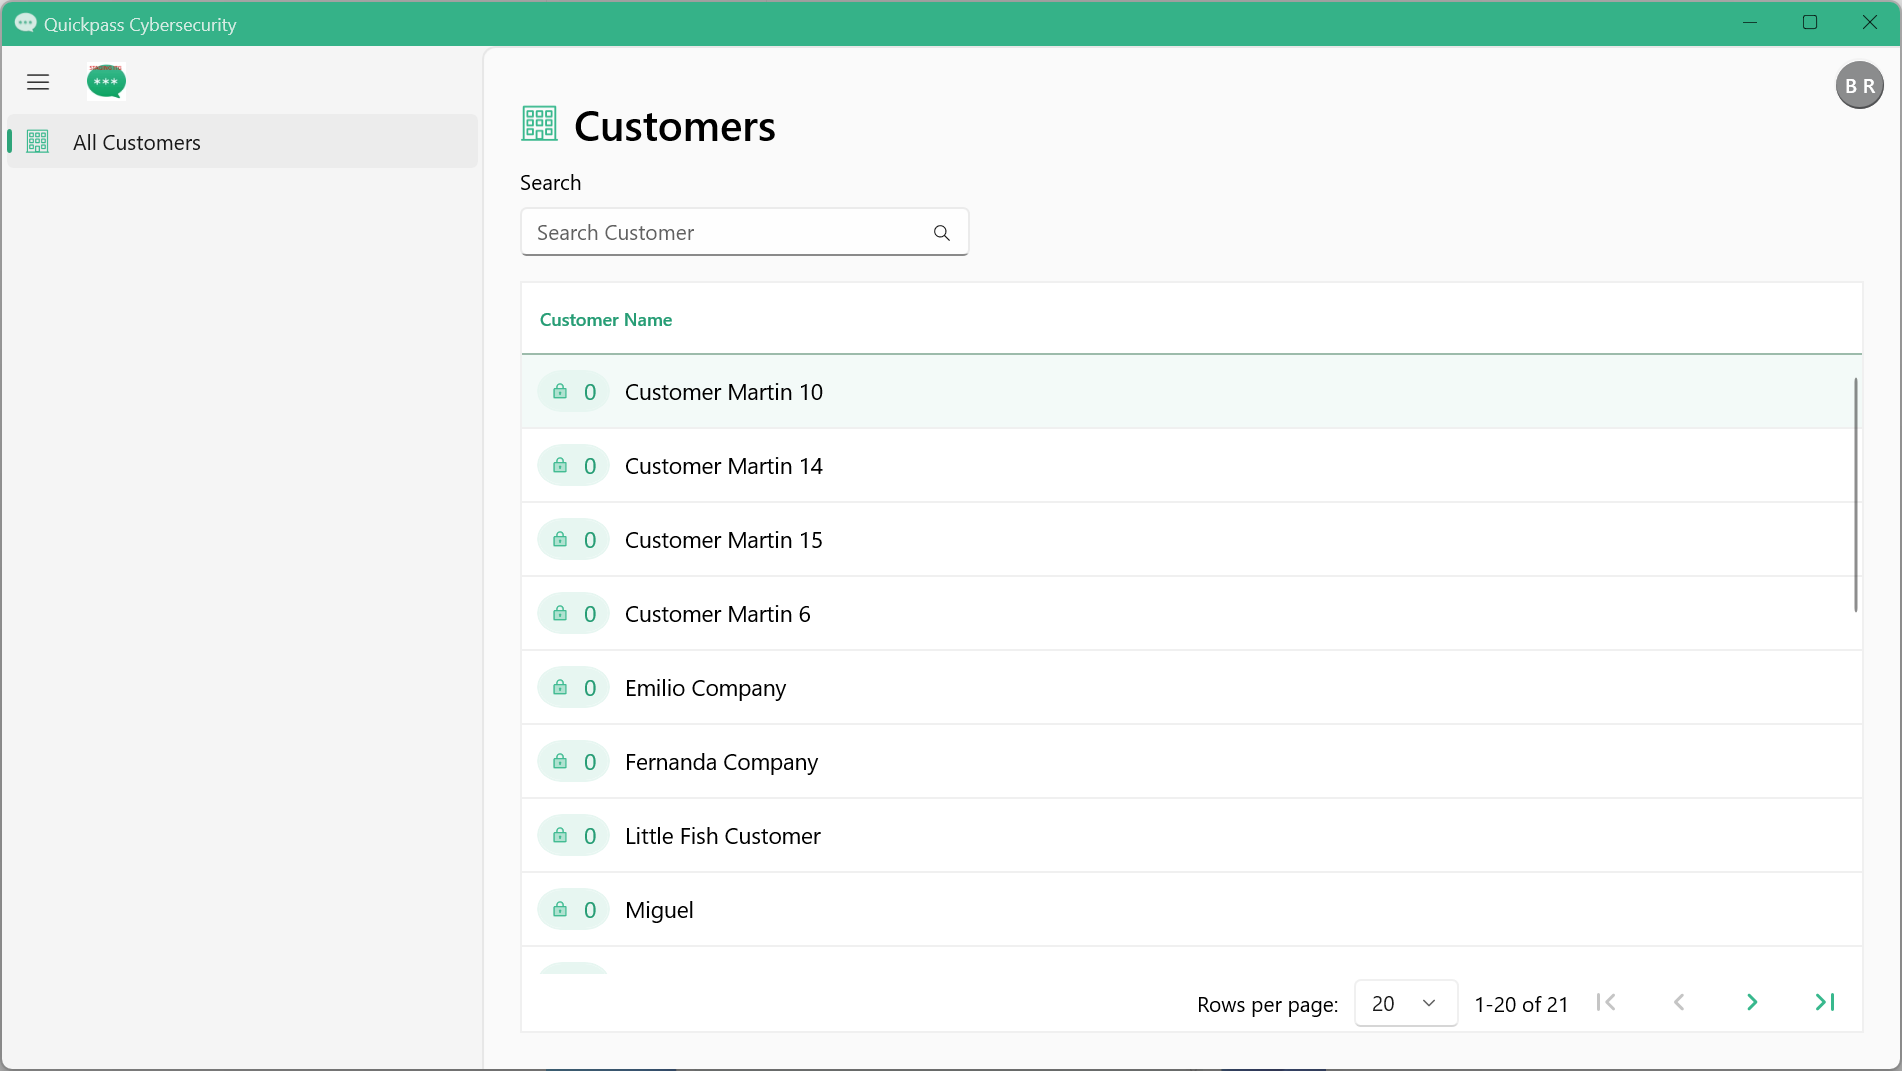Click the lock badge beside Emilio Company

(574, 688)
